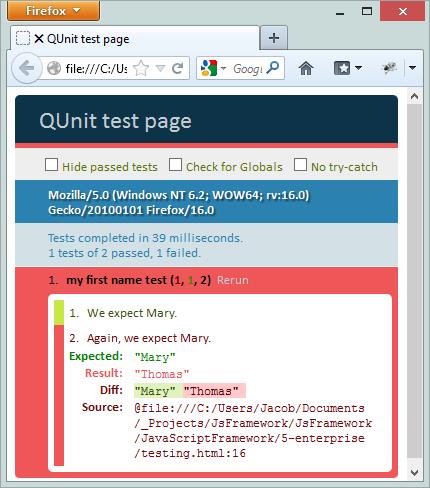Reload the current page
The width and height of the screenshot is (430, 488).
tap(178, 68)
